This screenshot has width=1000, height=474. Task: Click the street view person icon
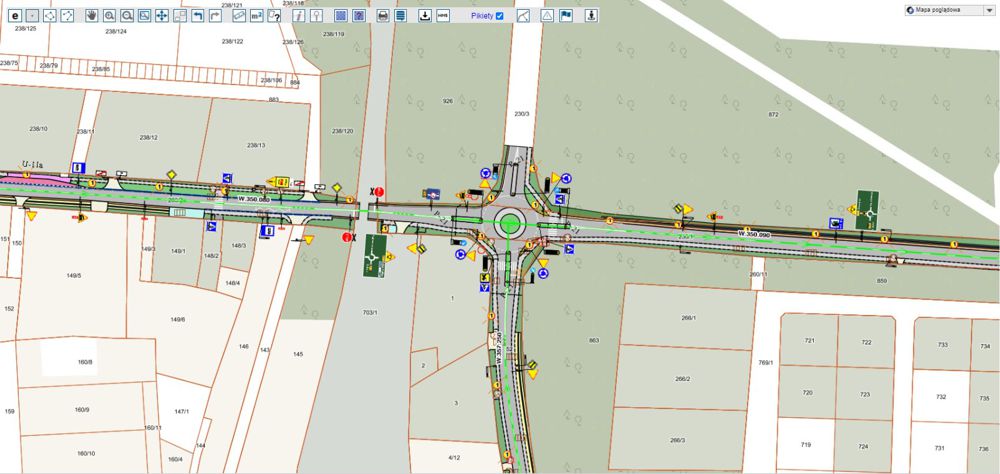tap(591, 16)
